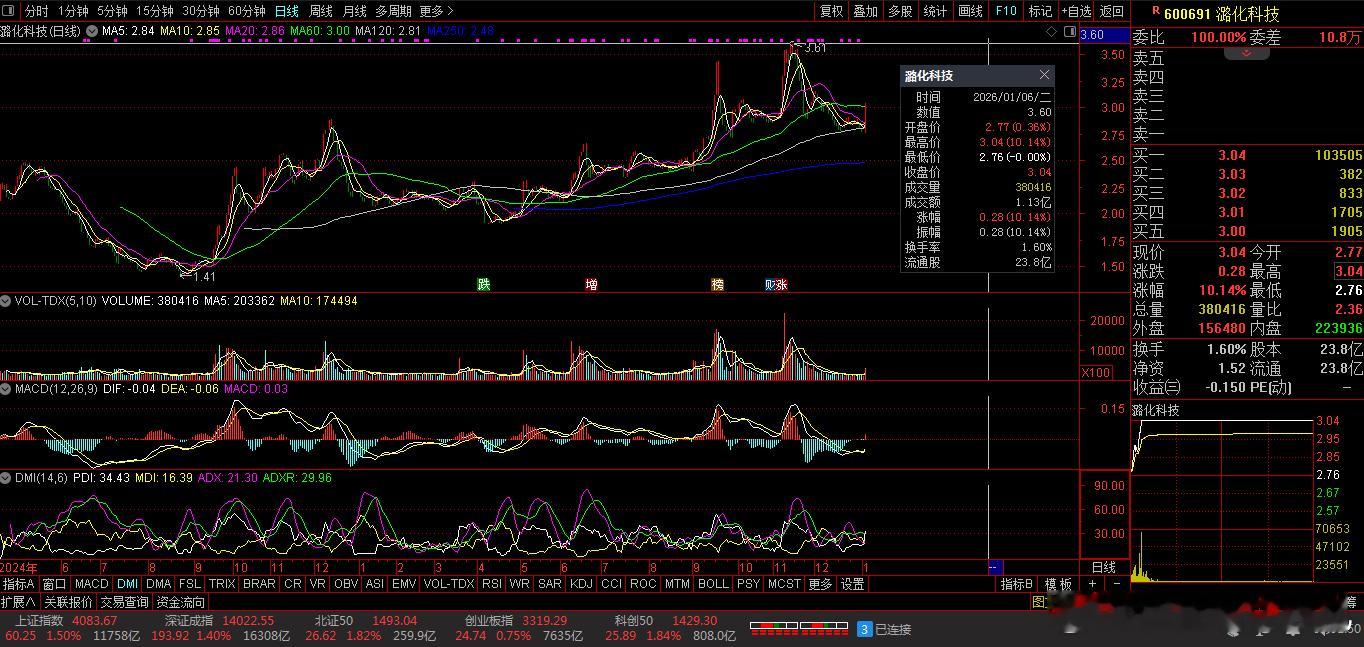Click the blue connection status icon
The width and height of the screenshot is (1364, 647).
pos(864,629)
